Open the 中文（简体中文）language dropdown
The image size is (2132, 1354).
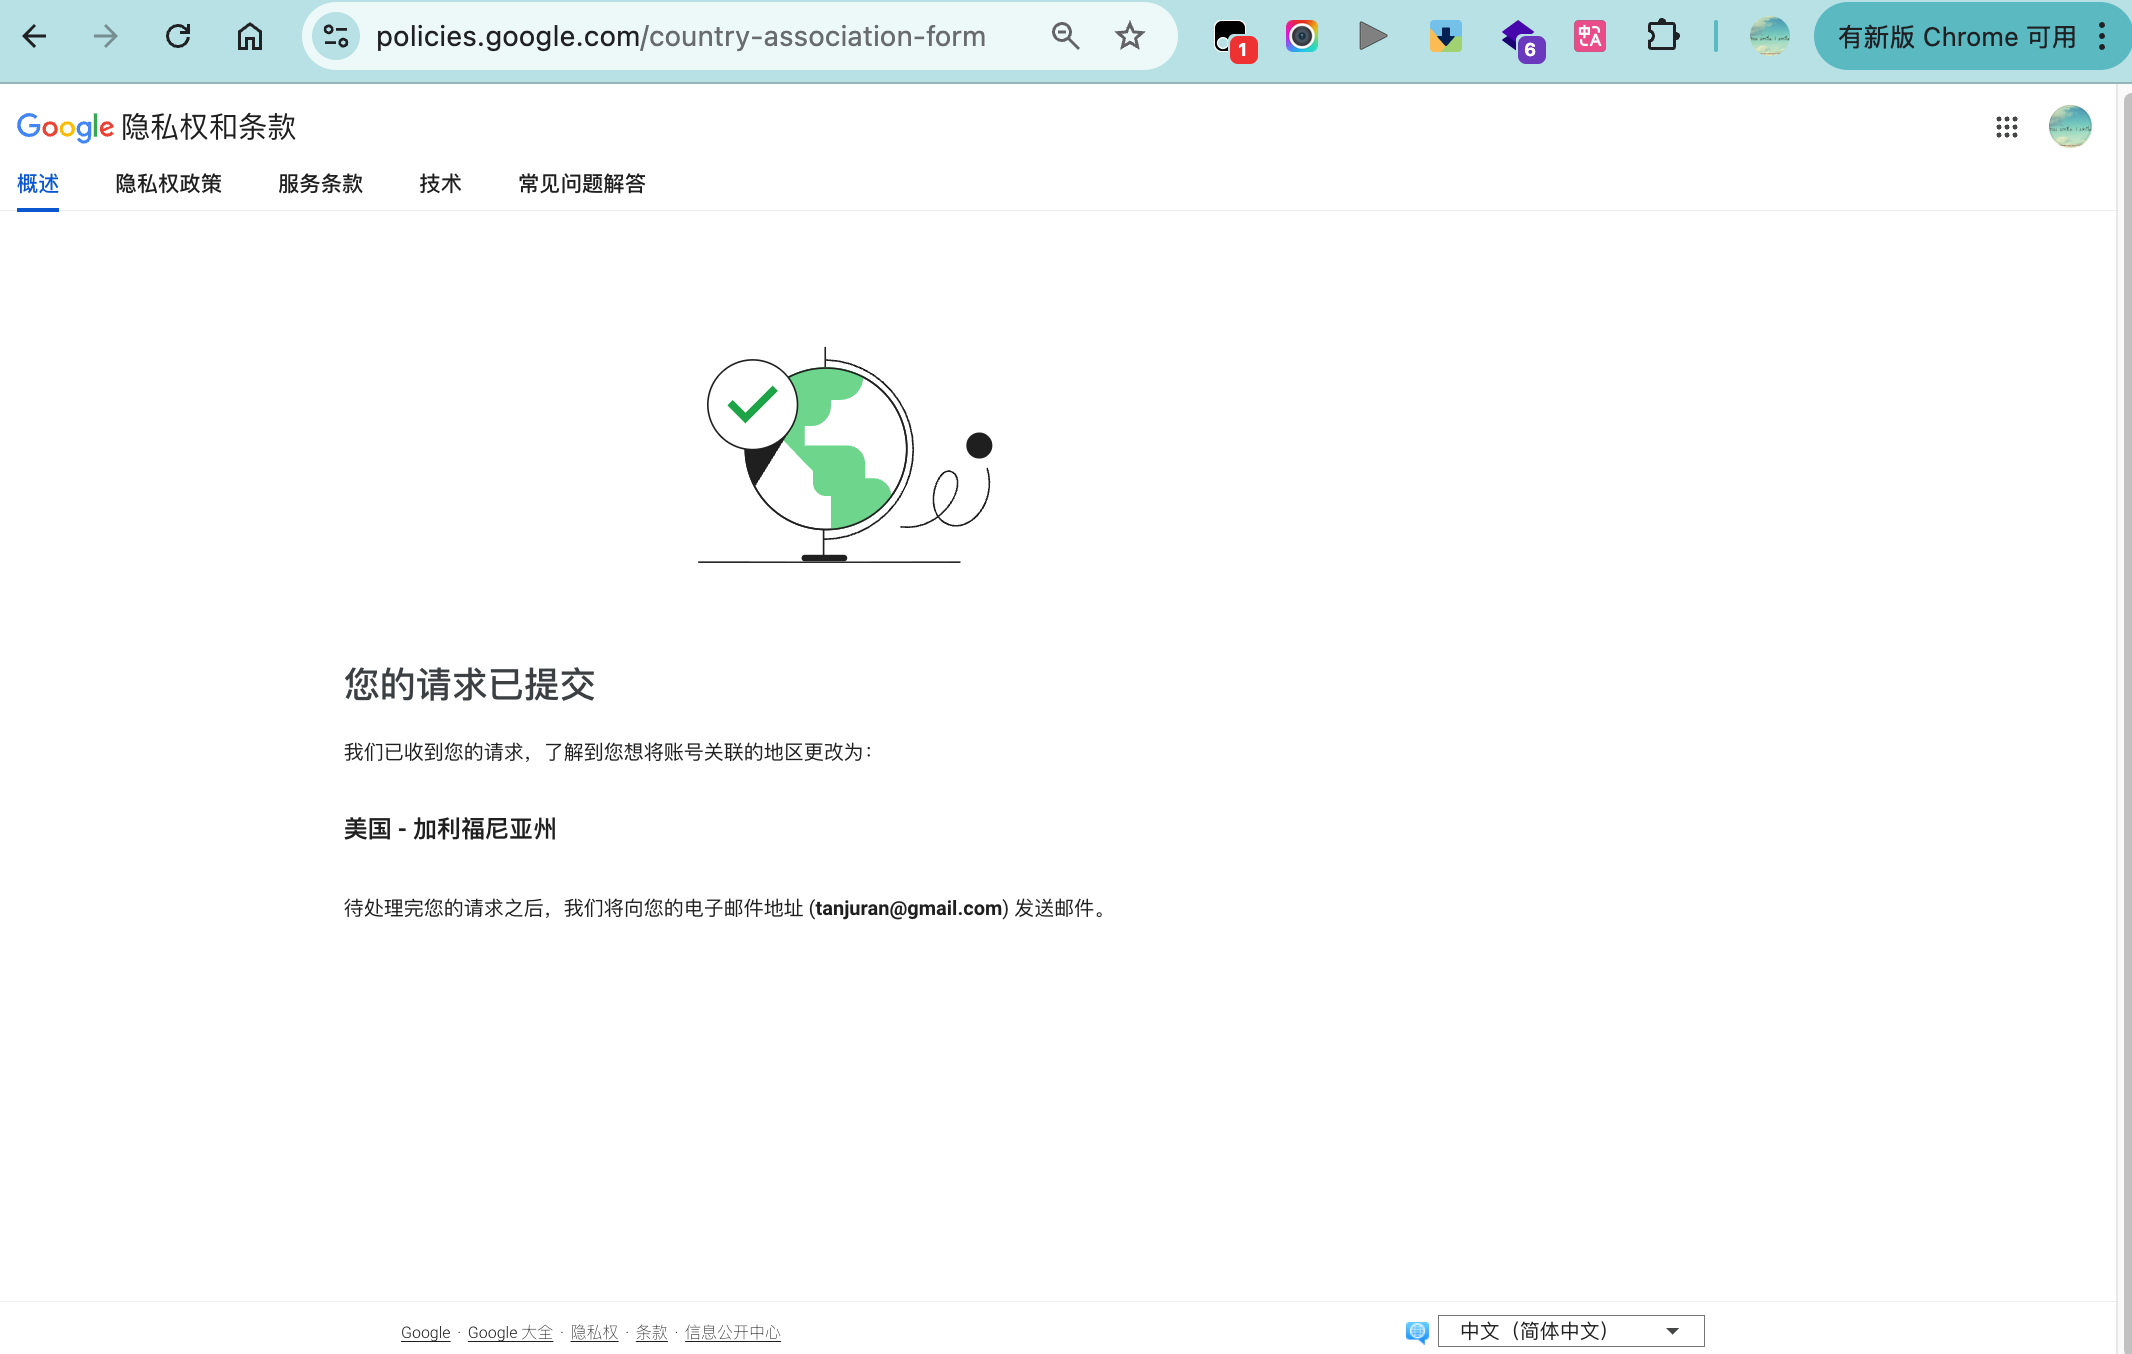[x=1570, y=1331]
